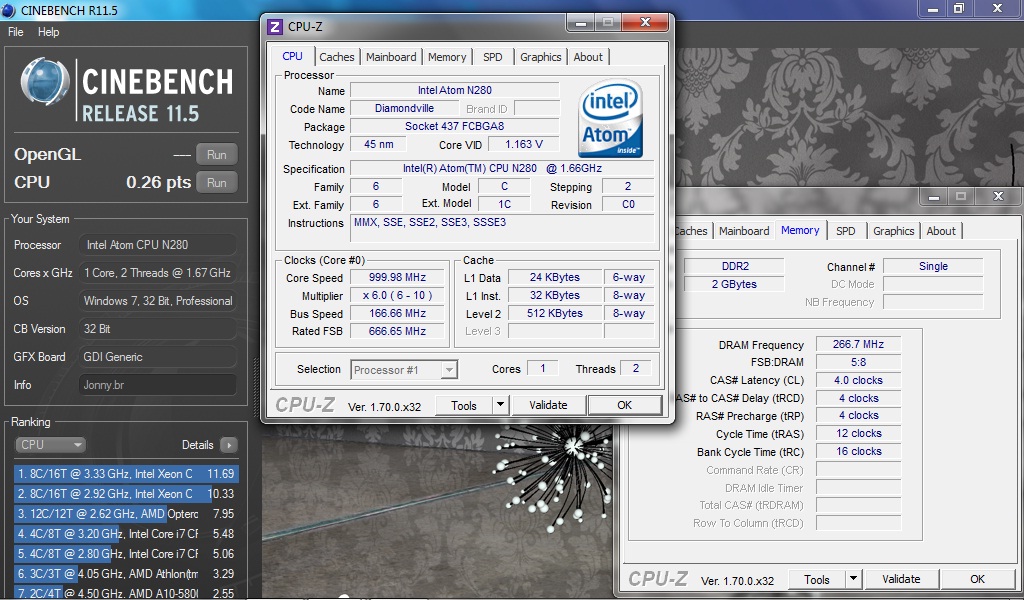1024x600 pixels.
Task: Select ranking entry 12C/12T AMD Opteron
Action: 125,514
